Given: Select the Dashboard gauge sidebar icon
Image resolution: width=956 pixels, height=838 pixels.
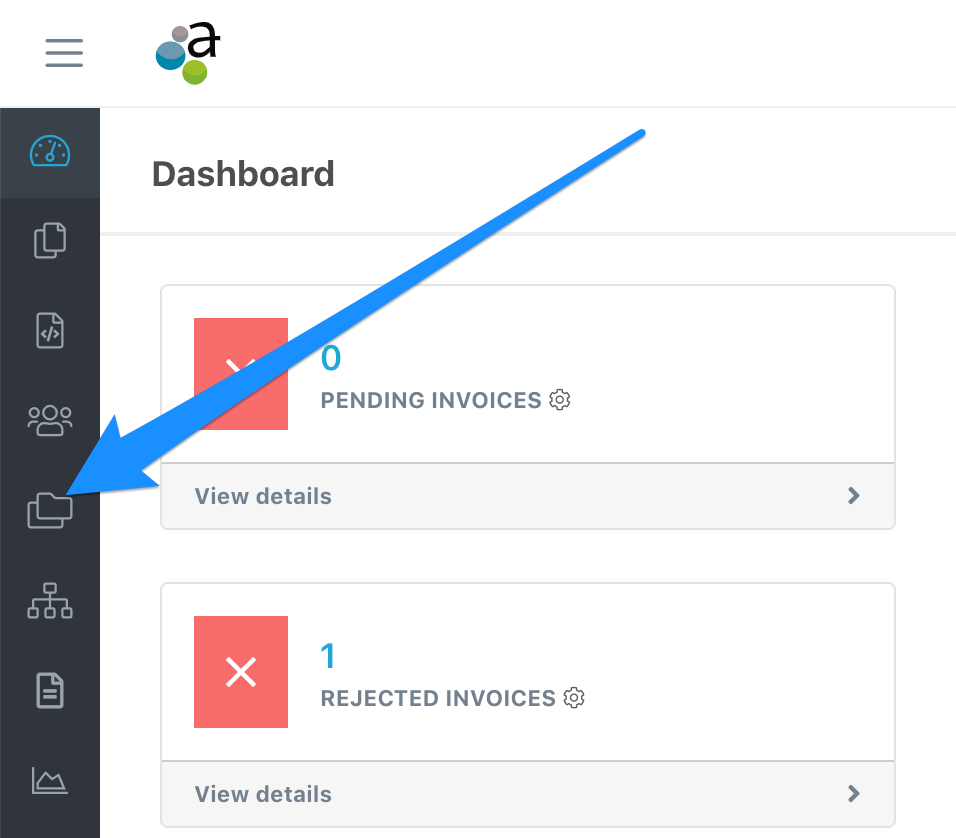Looking at the screenshot, I should coord(50,151).
